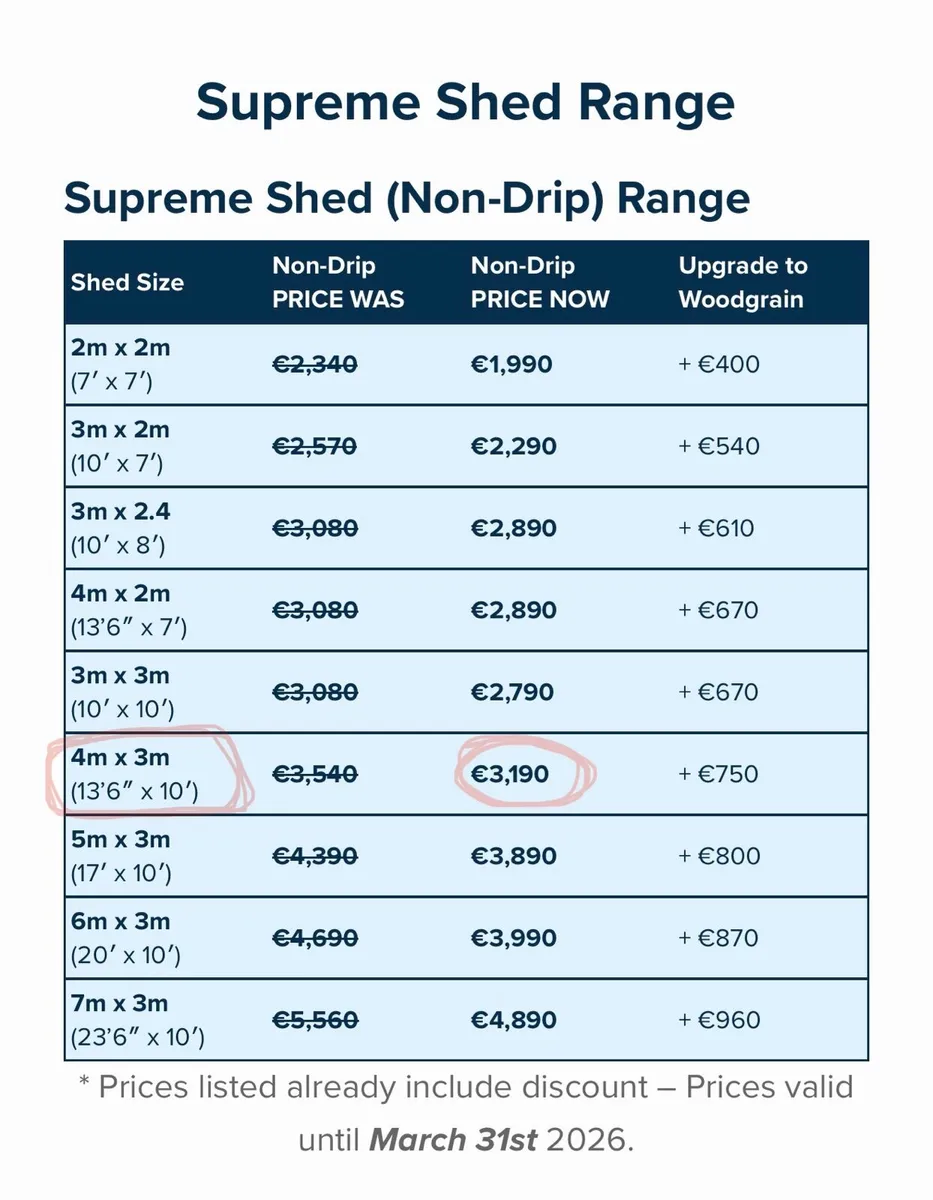
Task: Click the crossed-out €4,390 price
Action: (314, 856)
